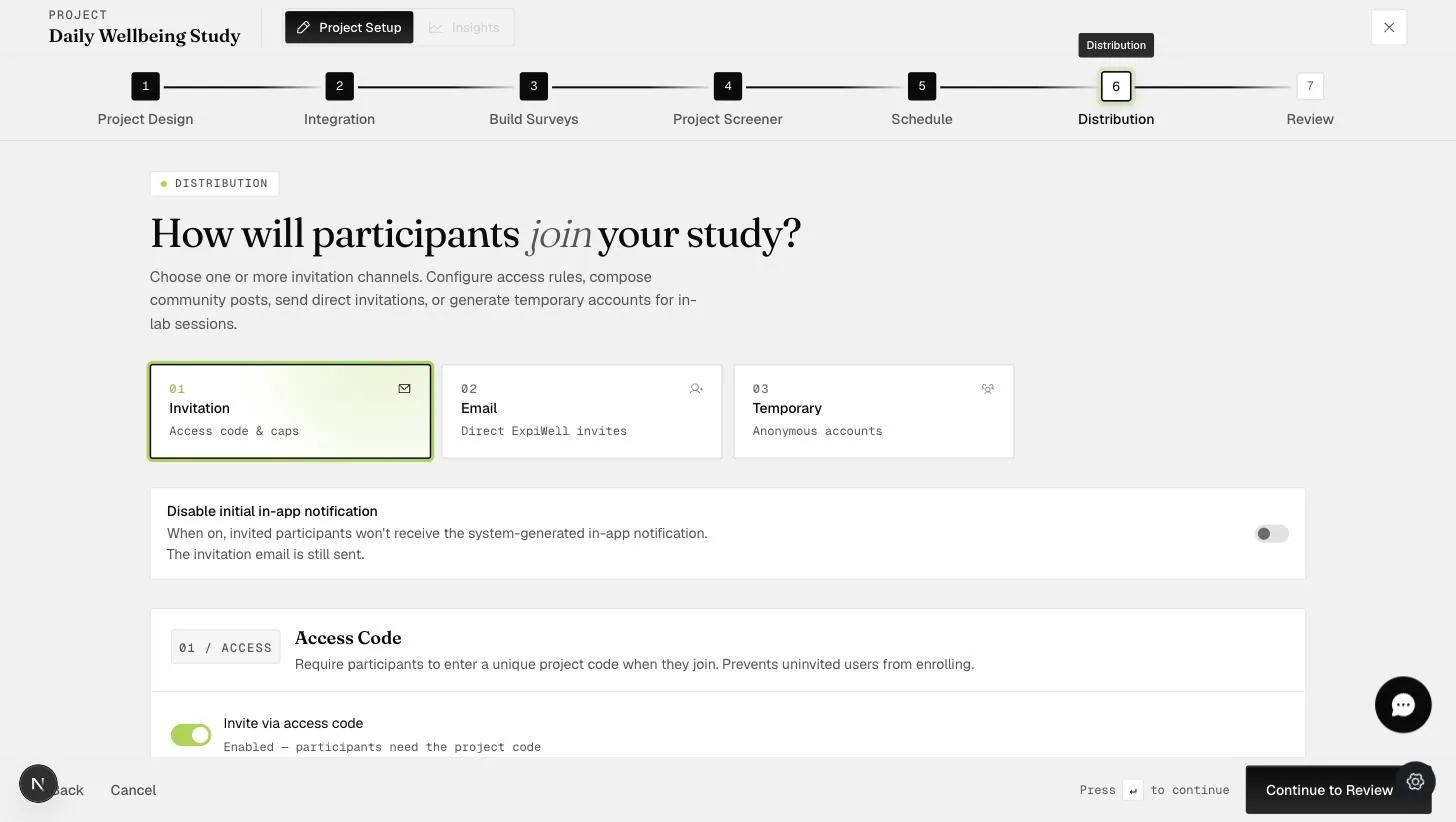Click Continue to Review button

pyautogui.click(x=1329, y=790)
